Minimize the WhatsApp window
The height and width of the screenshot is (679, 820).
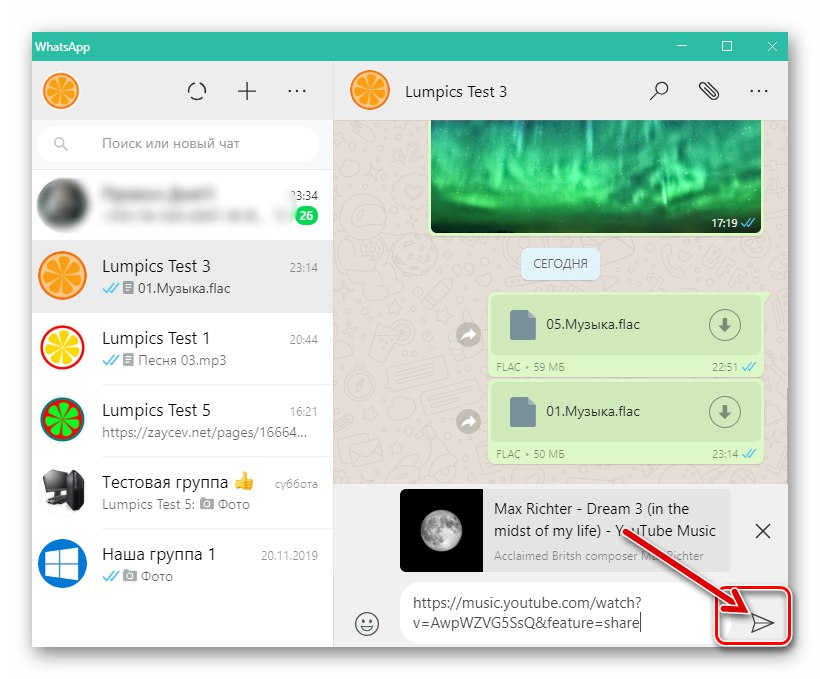pos(681,46)
